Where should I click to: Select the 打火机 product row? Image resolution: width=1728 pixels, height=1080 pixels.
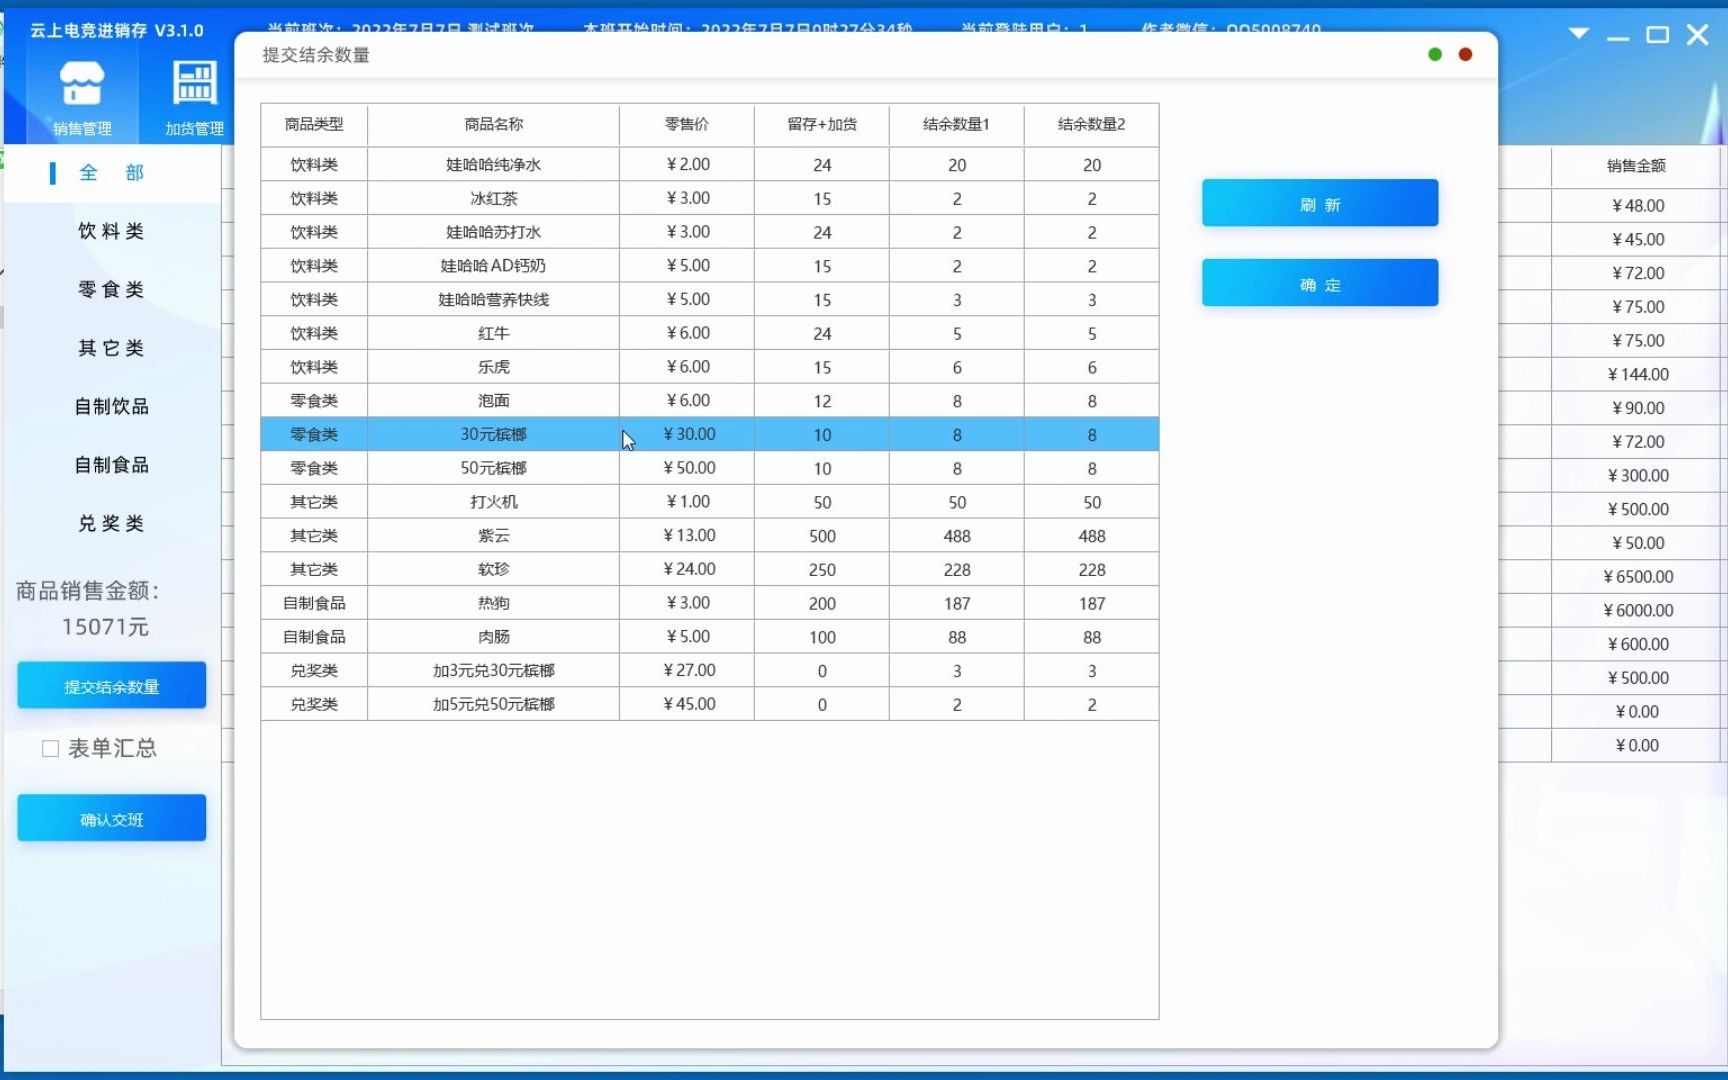710,502
